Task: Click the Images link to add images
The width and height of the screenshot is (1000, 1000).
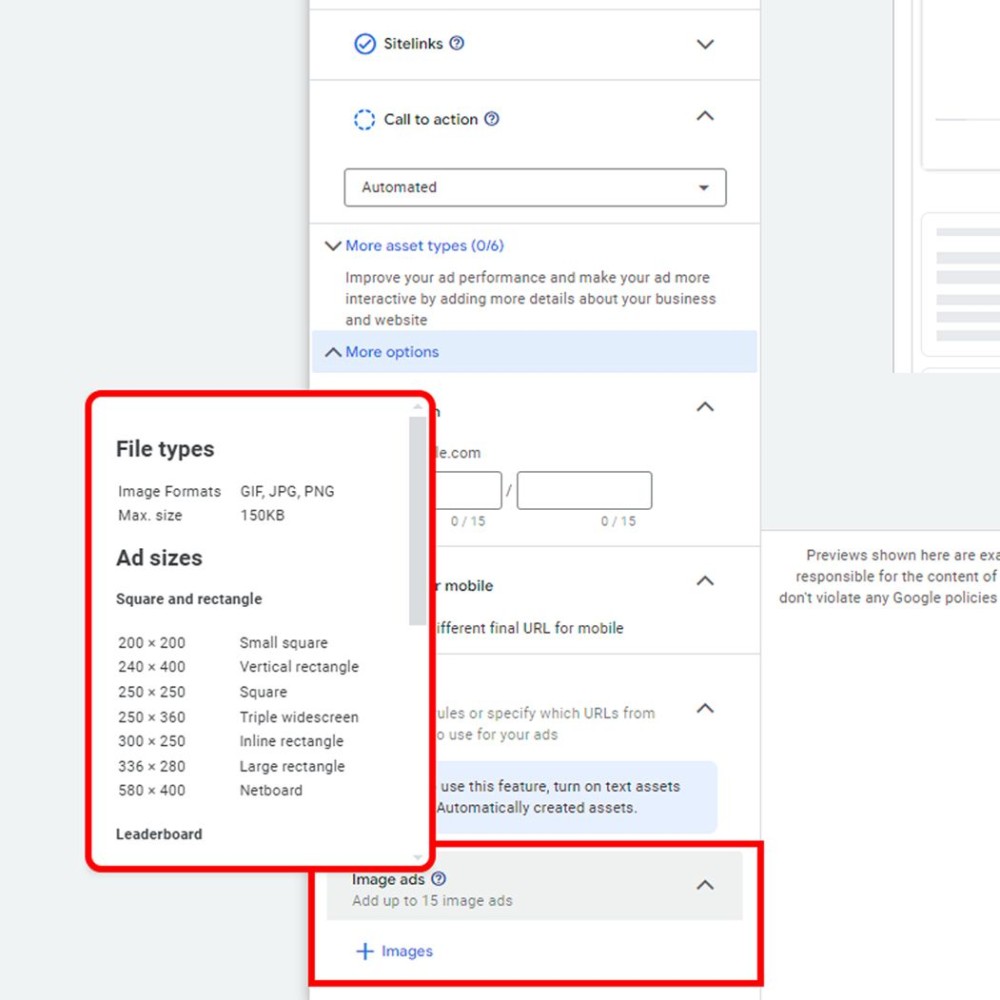Action: 407,951
